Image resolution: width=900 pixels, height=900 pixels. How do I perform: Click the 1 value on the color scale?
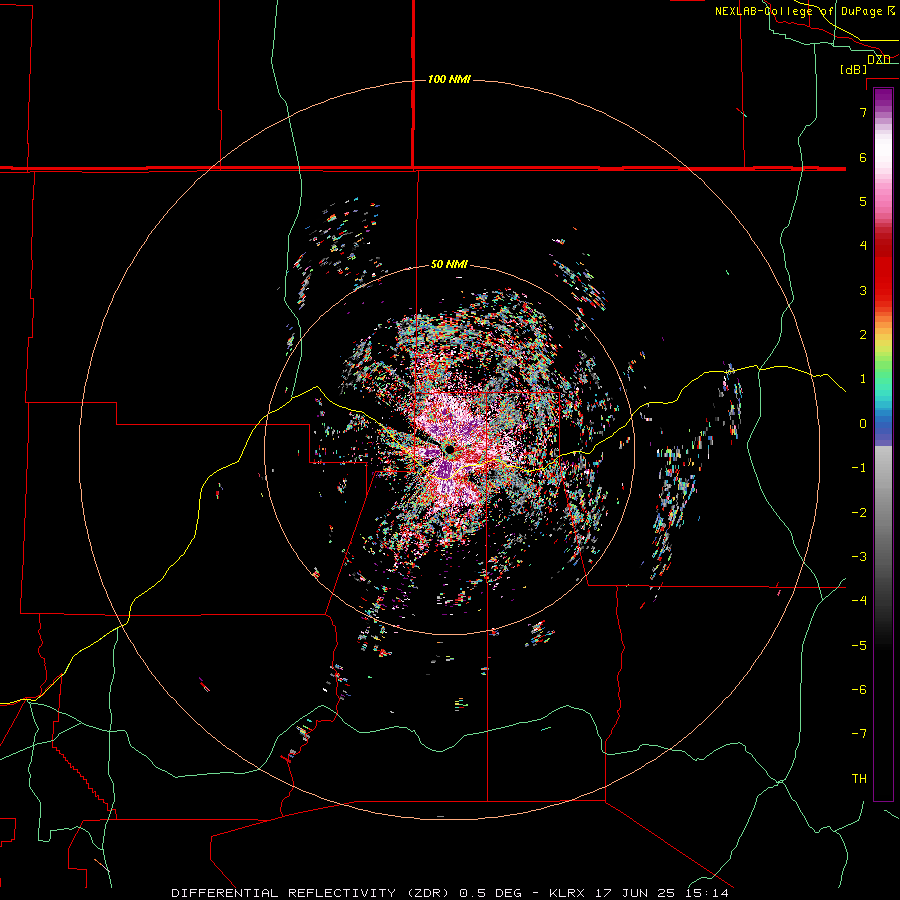tap(863, 379)
